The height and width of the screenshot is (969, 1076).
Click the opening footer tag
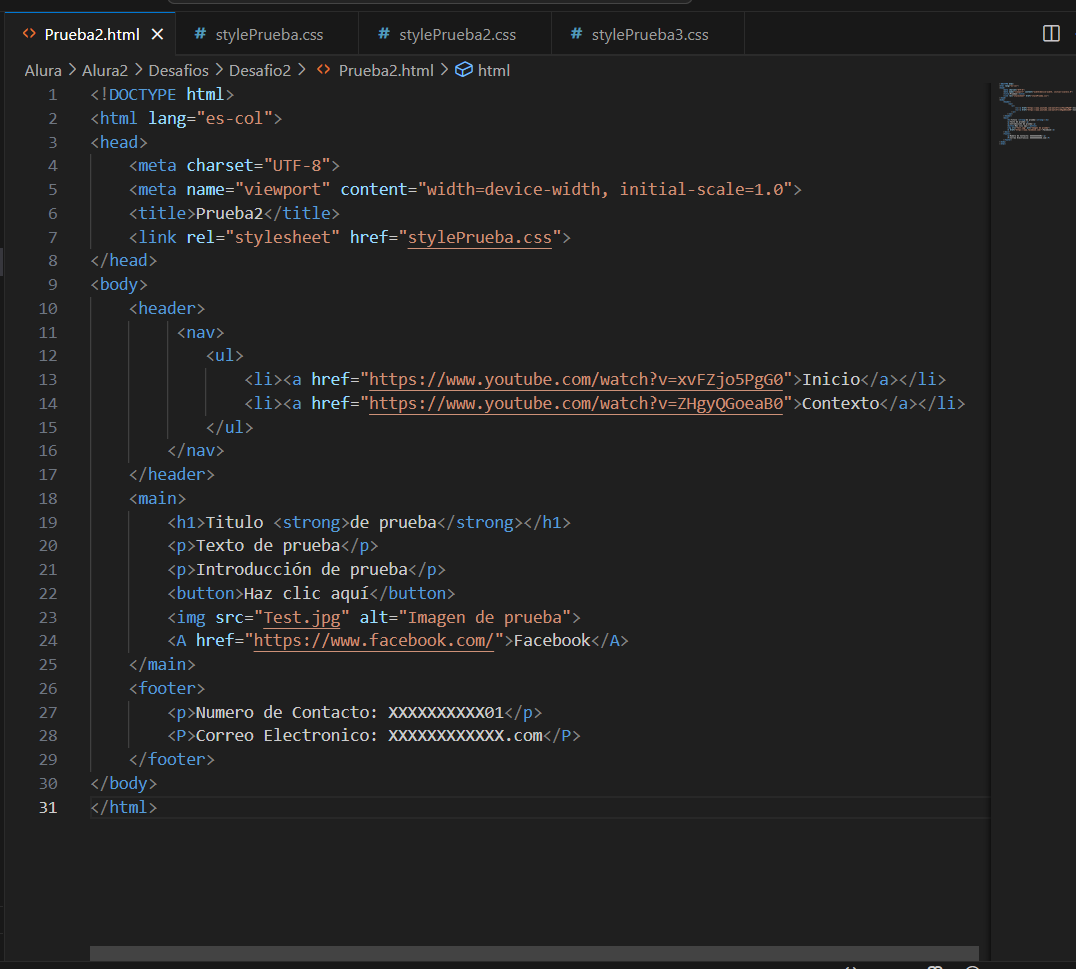click(x=167, y=689)
